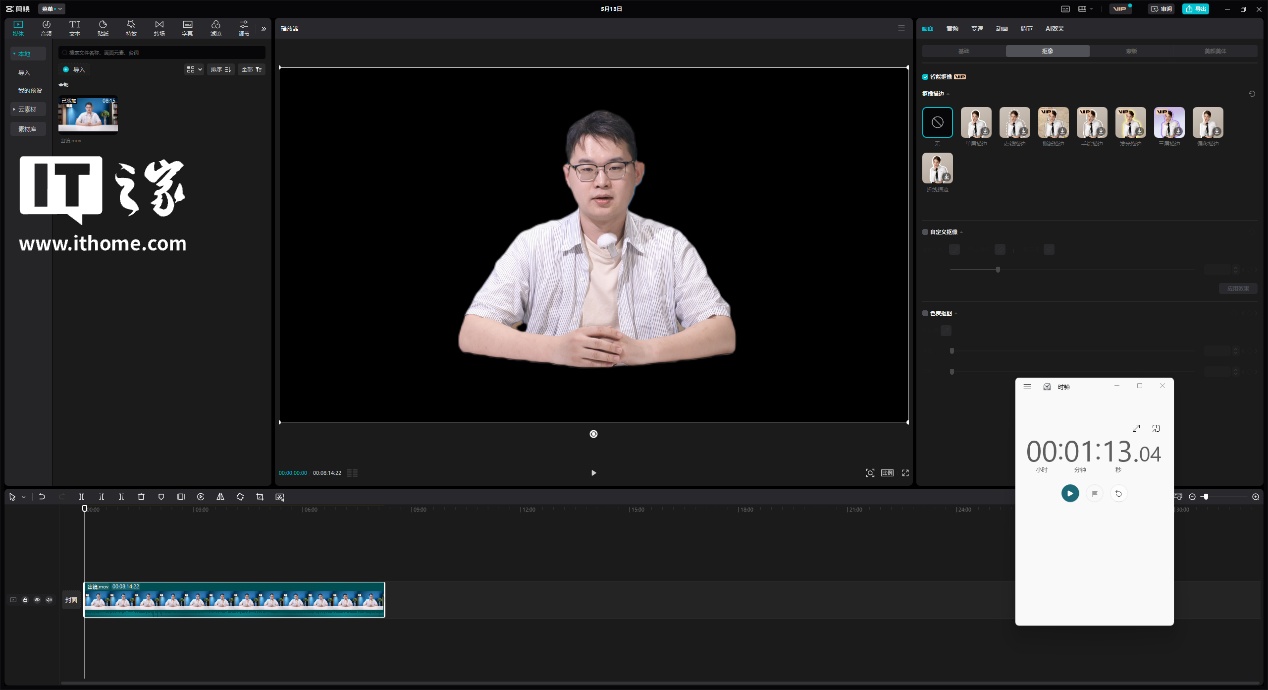Click the undo arrow in timeline toolbar
Image resolution: width=1268 pixels, height=690 pixels.
42,497
